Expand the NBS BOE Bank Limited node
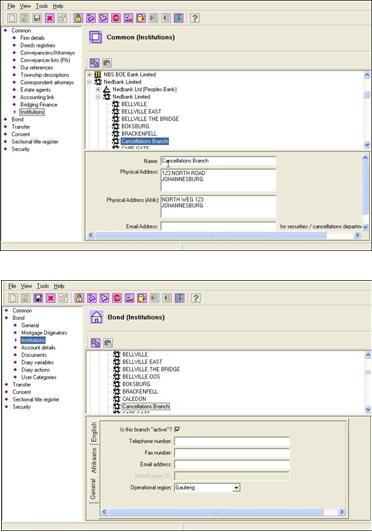This screenshot has height=532, width=372. (x=90, y=74)
